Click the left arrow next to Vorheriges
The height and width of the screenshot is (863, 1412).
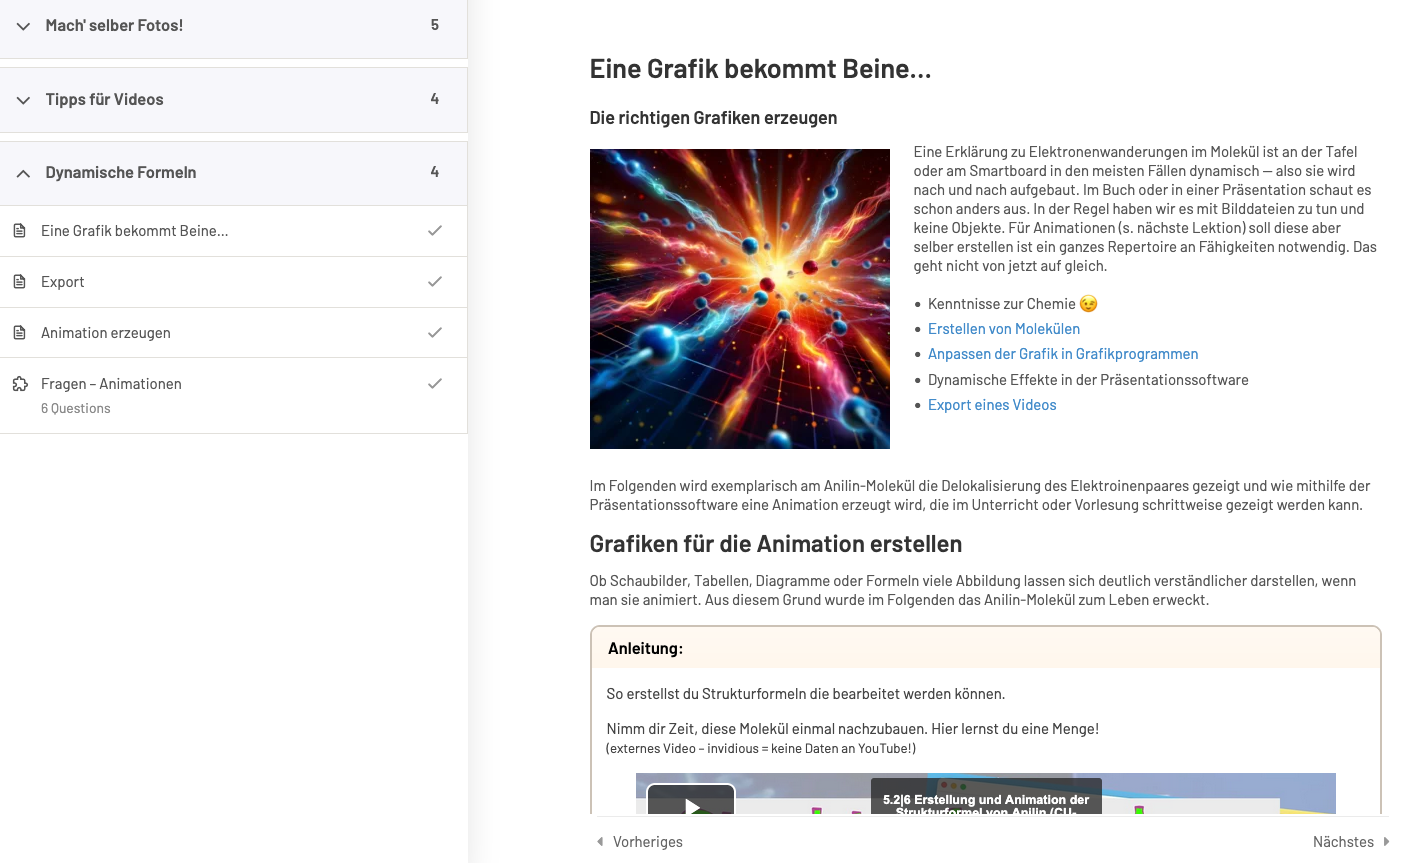tap(600, 842)
